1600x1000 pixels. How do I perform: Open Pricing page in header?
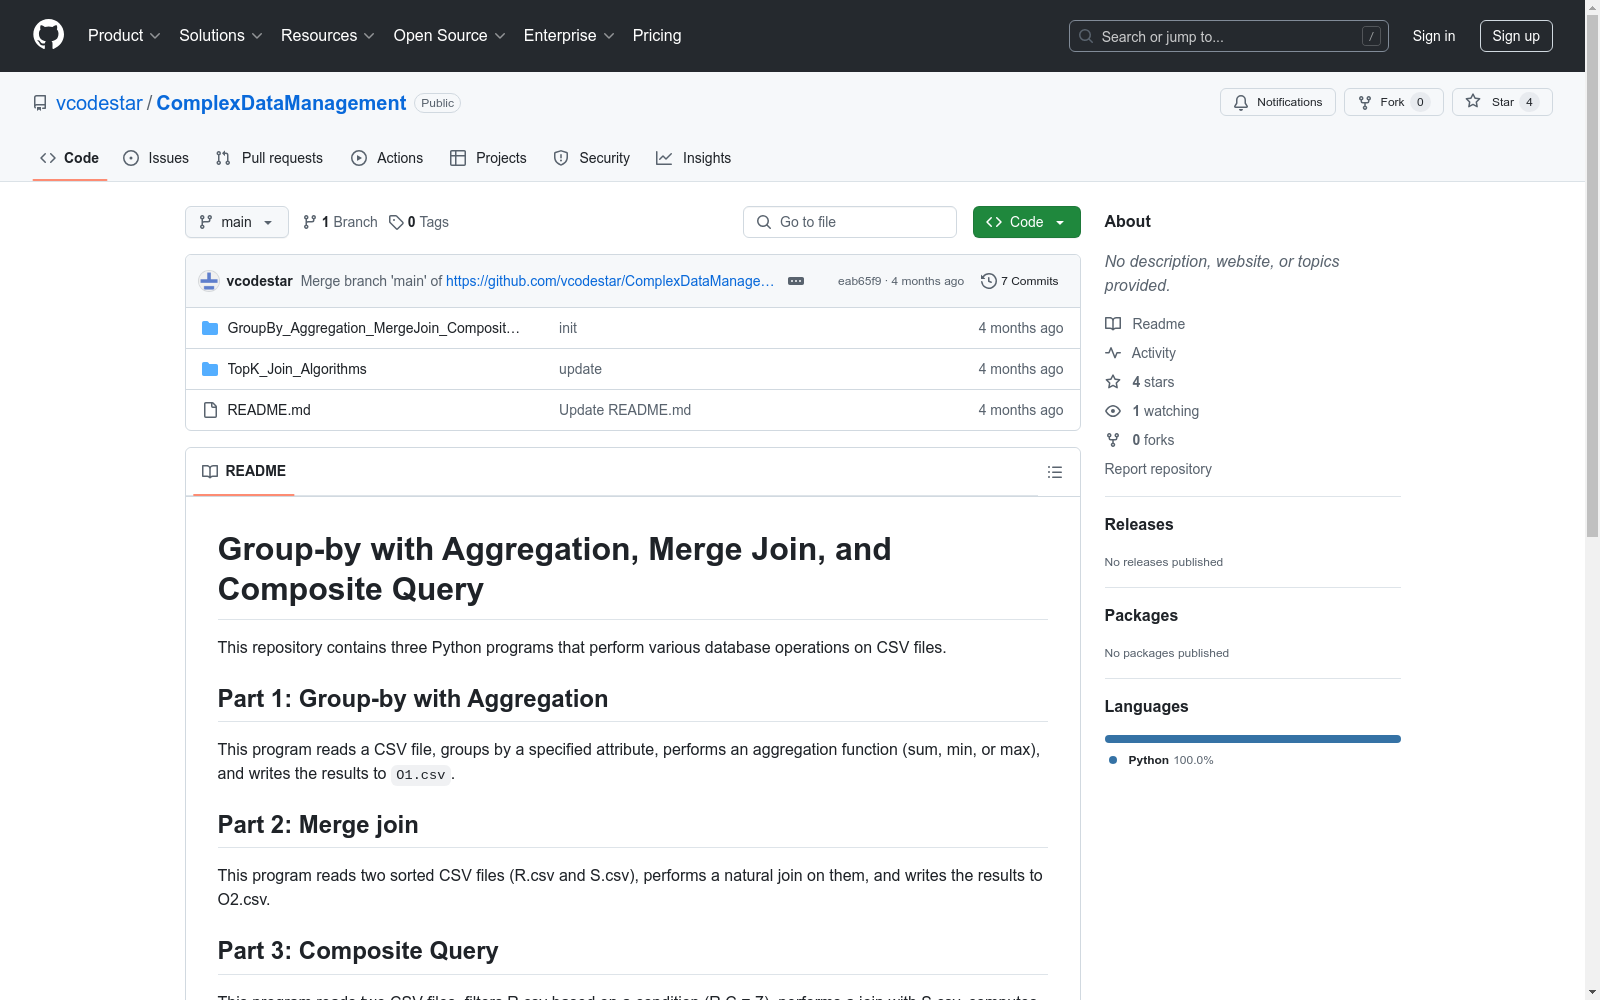pyautogui.click(x=657, y=36)
